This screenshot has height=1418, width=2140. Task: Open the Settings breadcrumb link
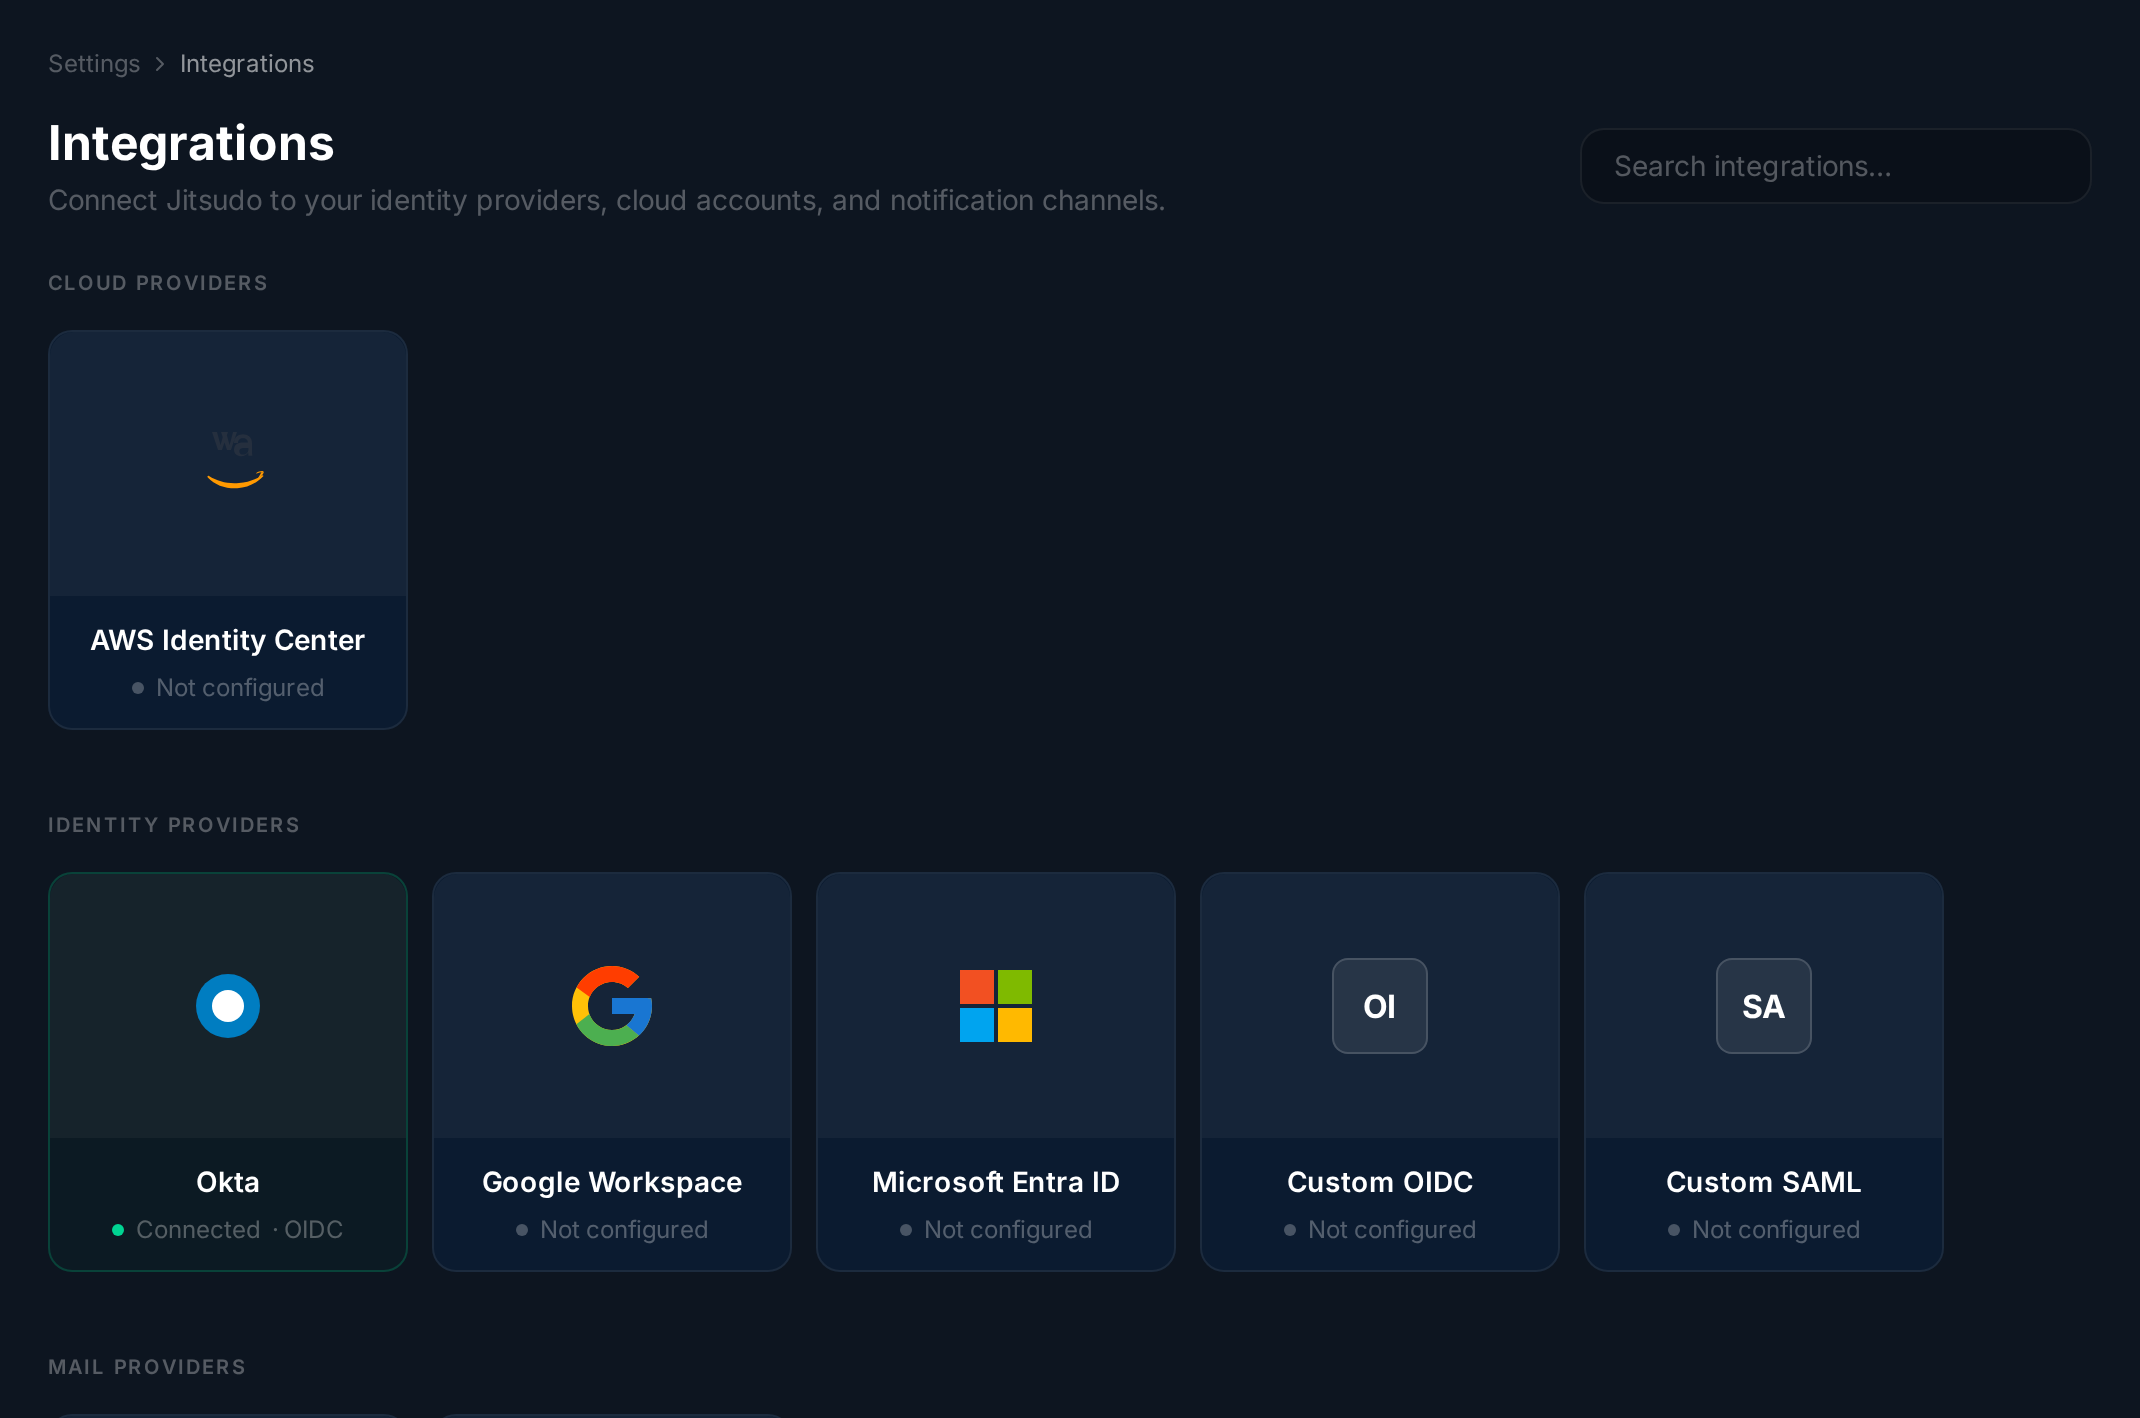94,64
